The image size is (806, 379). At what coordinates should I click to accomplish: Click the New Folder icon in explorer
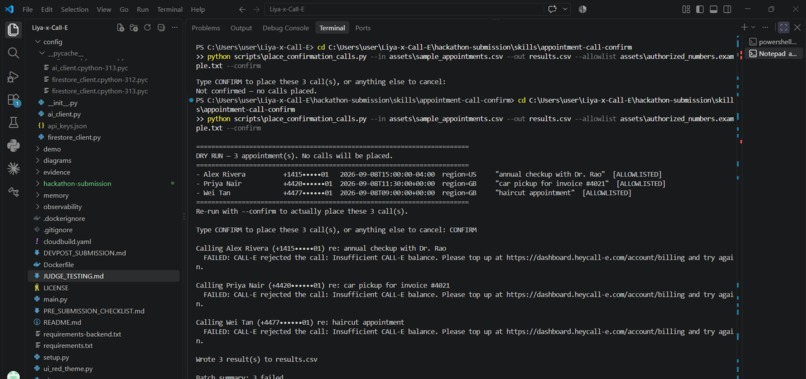(x=134, y=28)
